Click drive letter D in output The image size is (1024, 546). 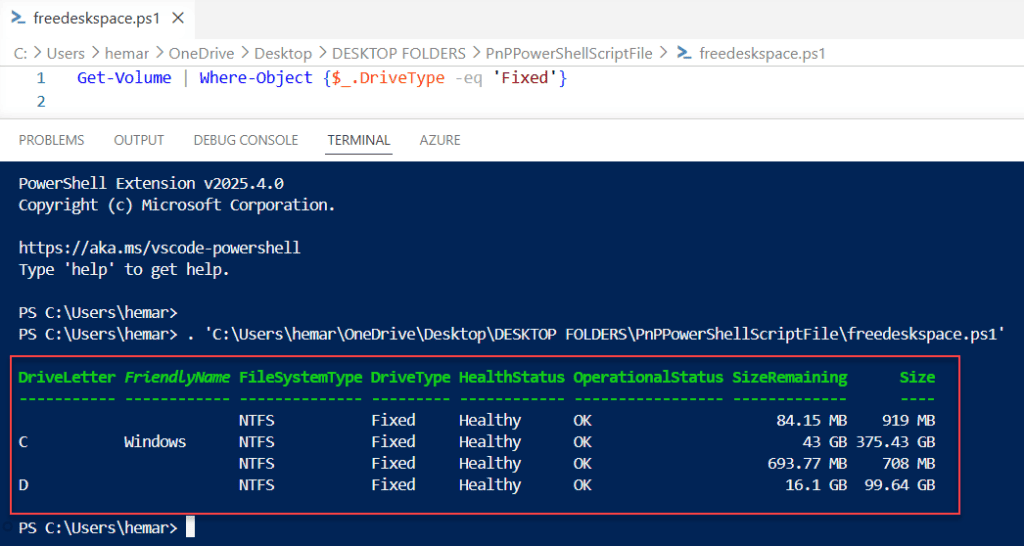coord(23,485)
